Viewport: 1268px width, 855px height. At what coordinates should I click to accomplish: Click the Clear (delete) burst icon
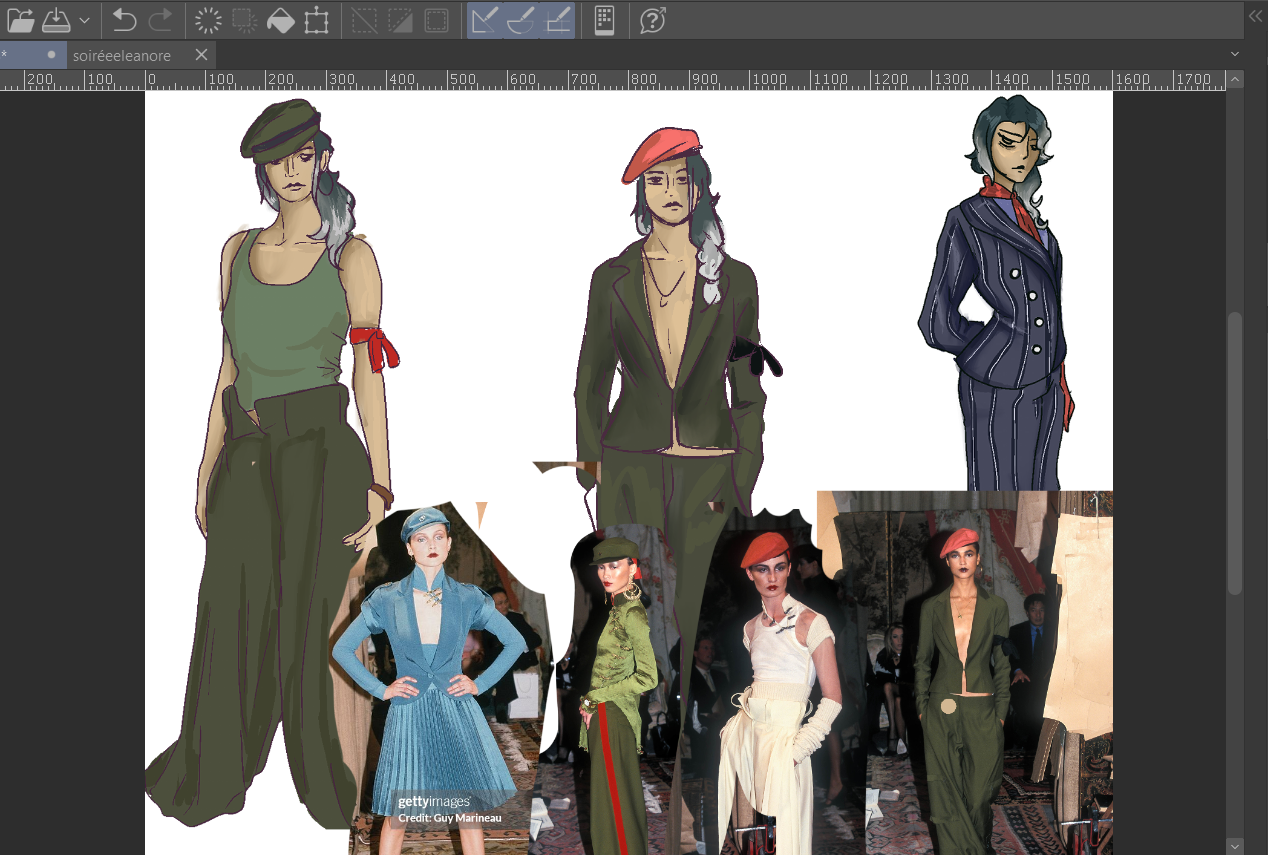pos(208,20)
